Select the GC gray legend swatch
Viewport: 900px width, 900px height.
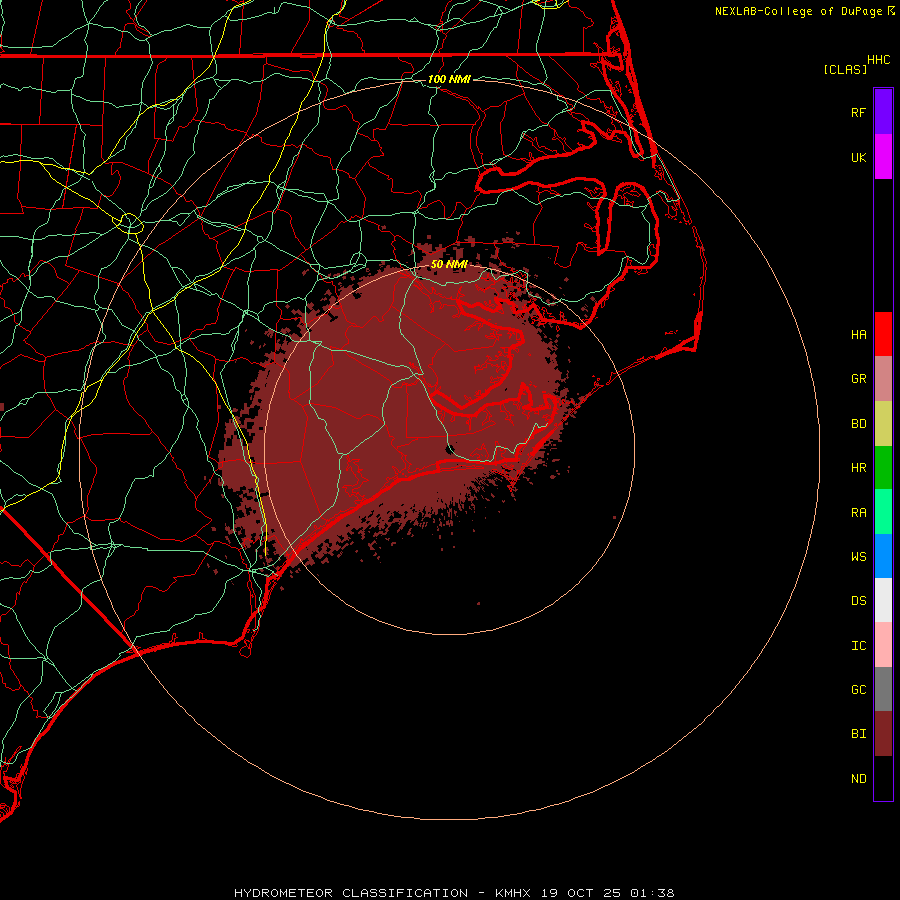tap(883, 689)
